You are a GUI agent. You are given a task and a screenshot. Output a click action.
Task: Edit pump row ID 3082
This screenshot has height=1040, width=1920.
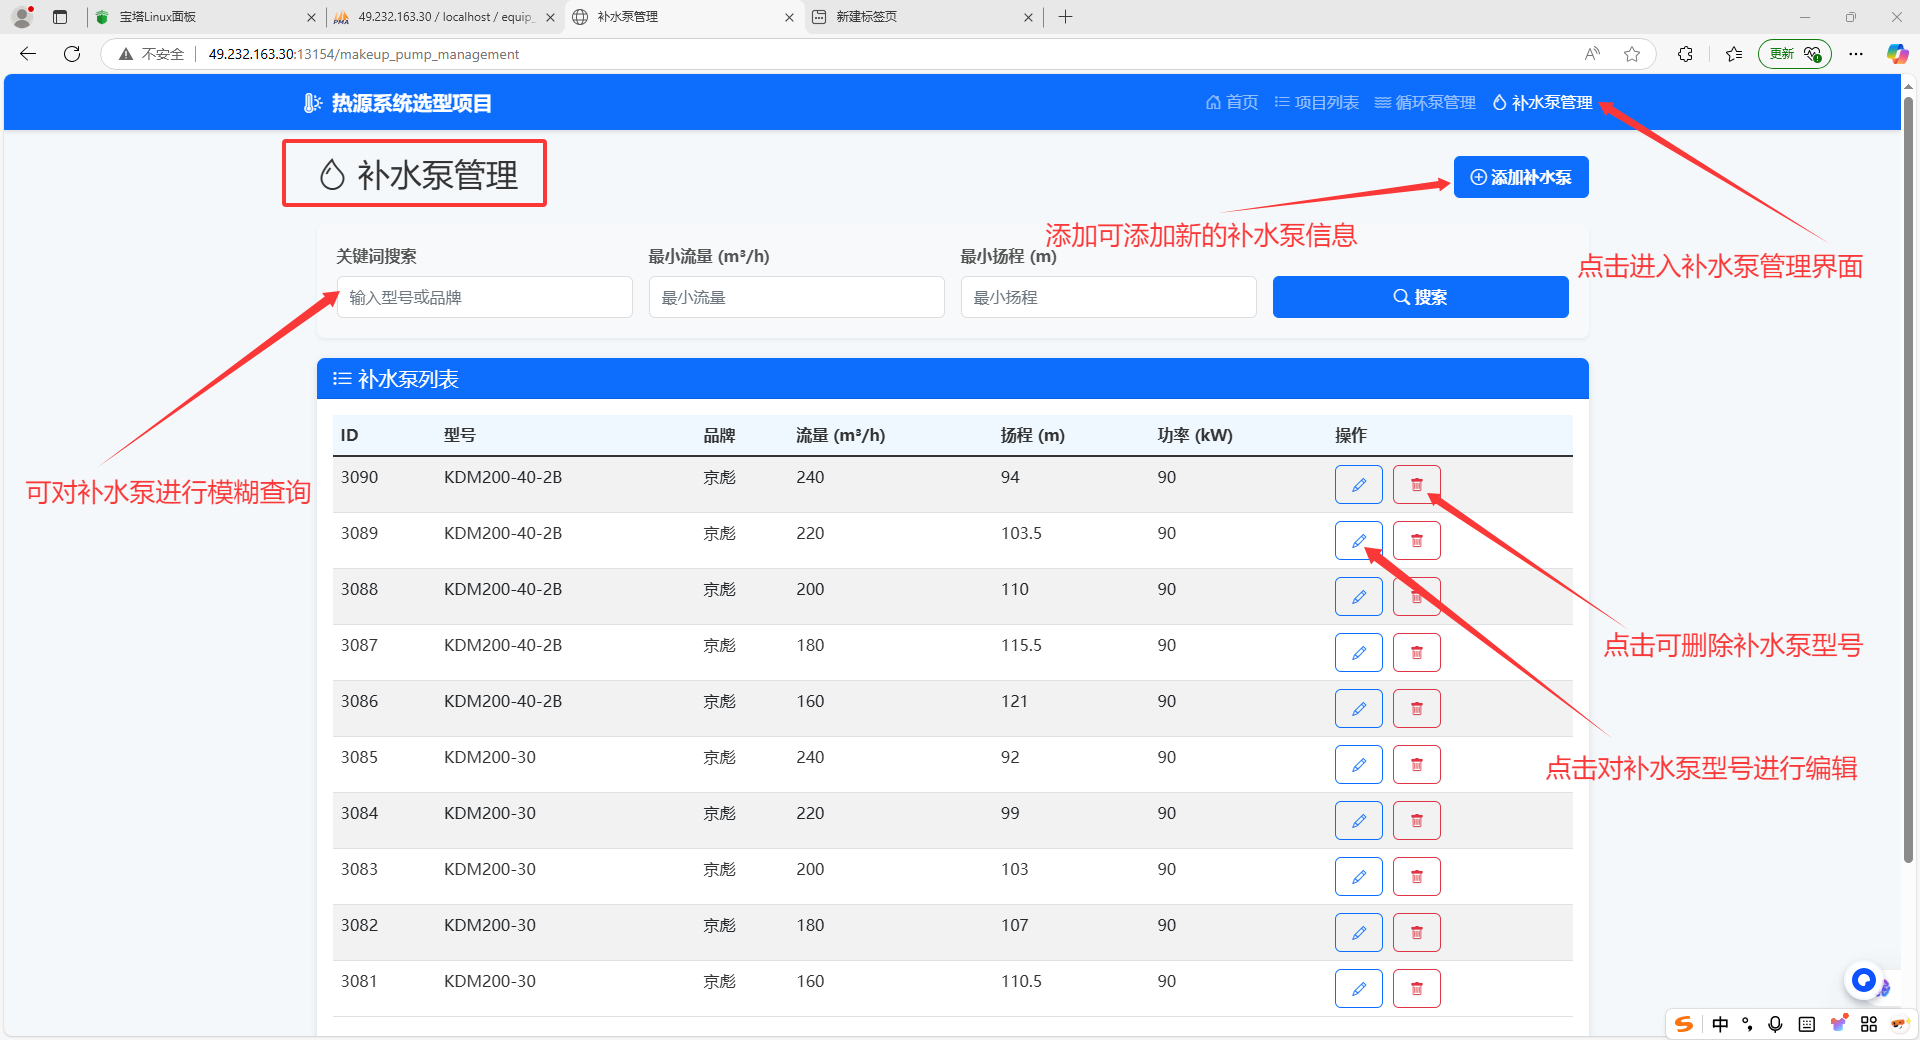(1358, 933)
